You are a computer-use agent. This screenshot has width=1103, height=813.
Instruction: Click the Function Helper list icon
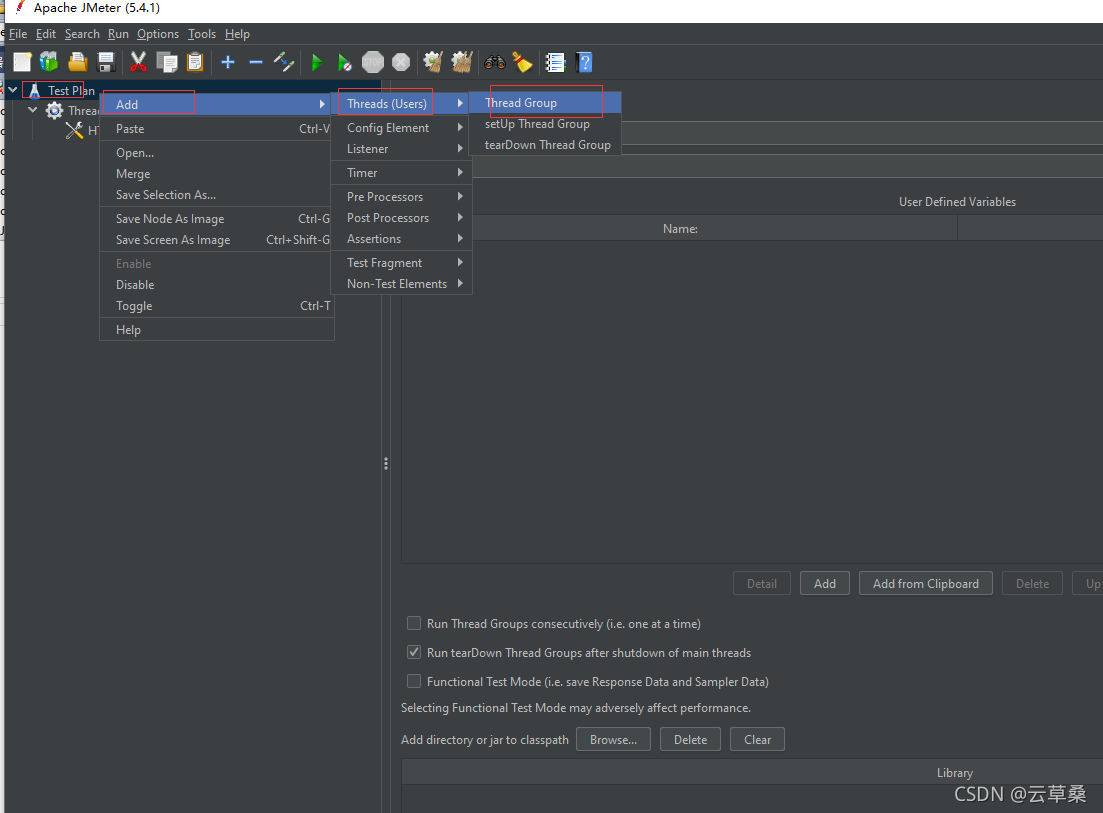tap(556, 62)
